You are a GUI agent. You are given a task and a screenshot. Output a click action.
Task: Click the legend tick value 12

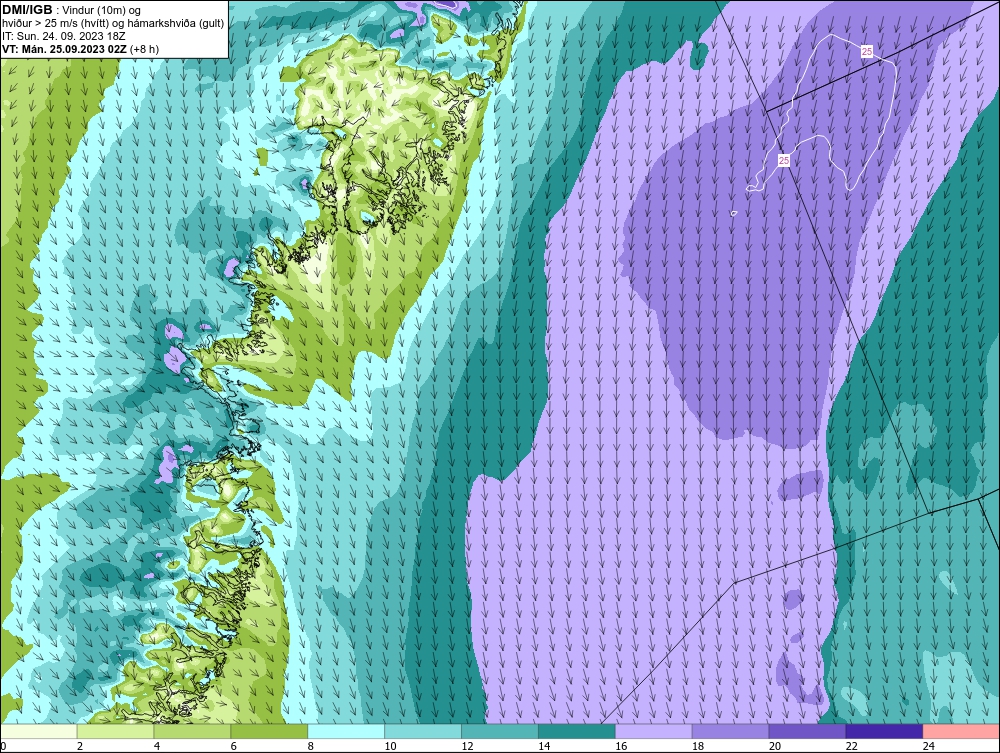467,746
